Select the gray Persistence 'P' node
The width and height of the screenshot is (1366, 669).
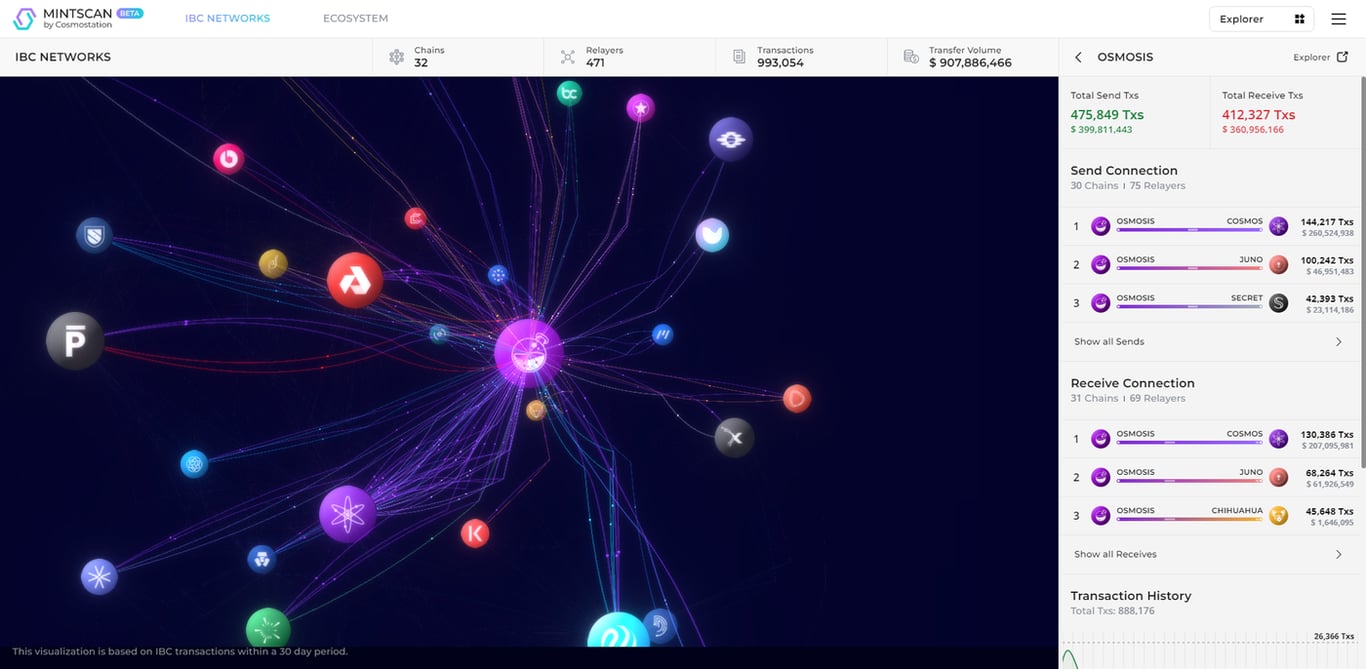pos(75,341)
